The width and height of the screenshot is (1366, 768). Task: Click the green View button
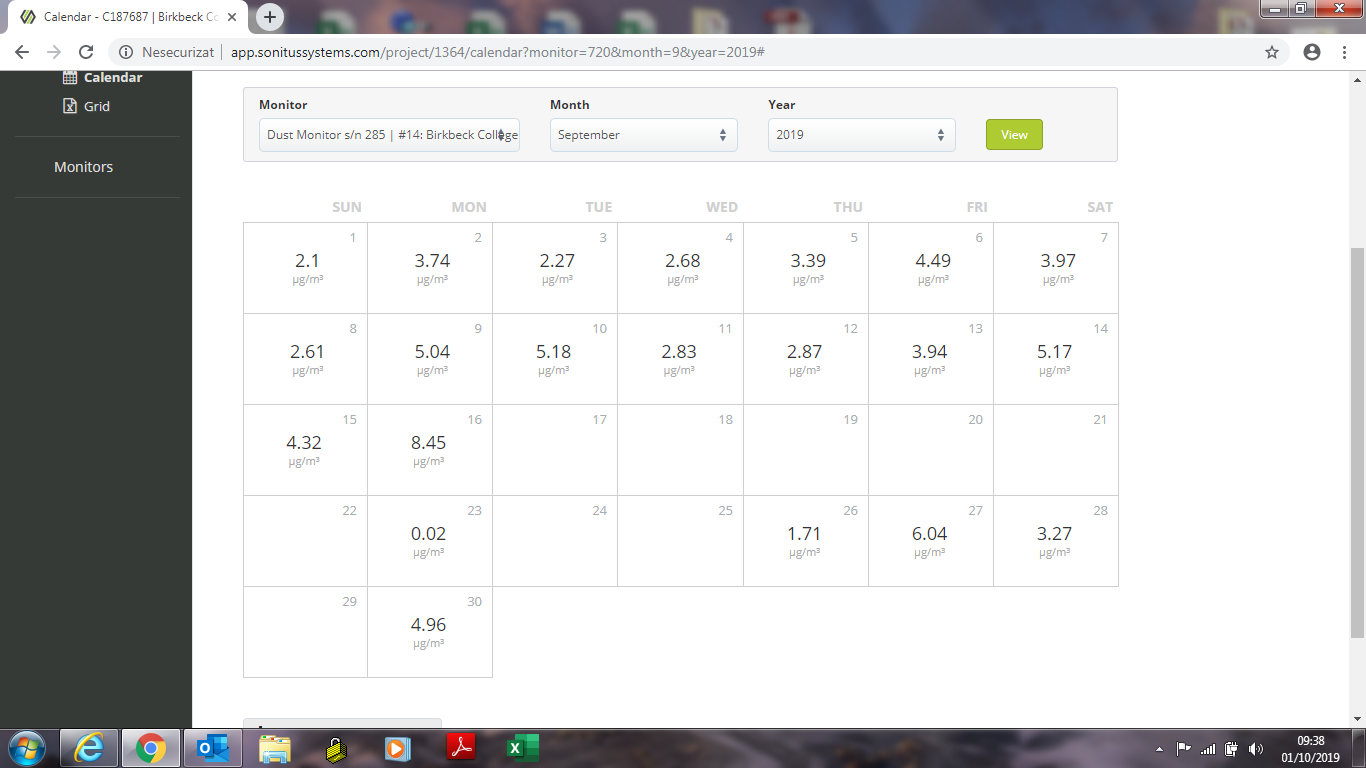[1014, 135]
